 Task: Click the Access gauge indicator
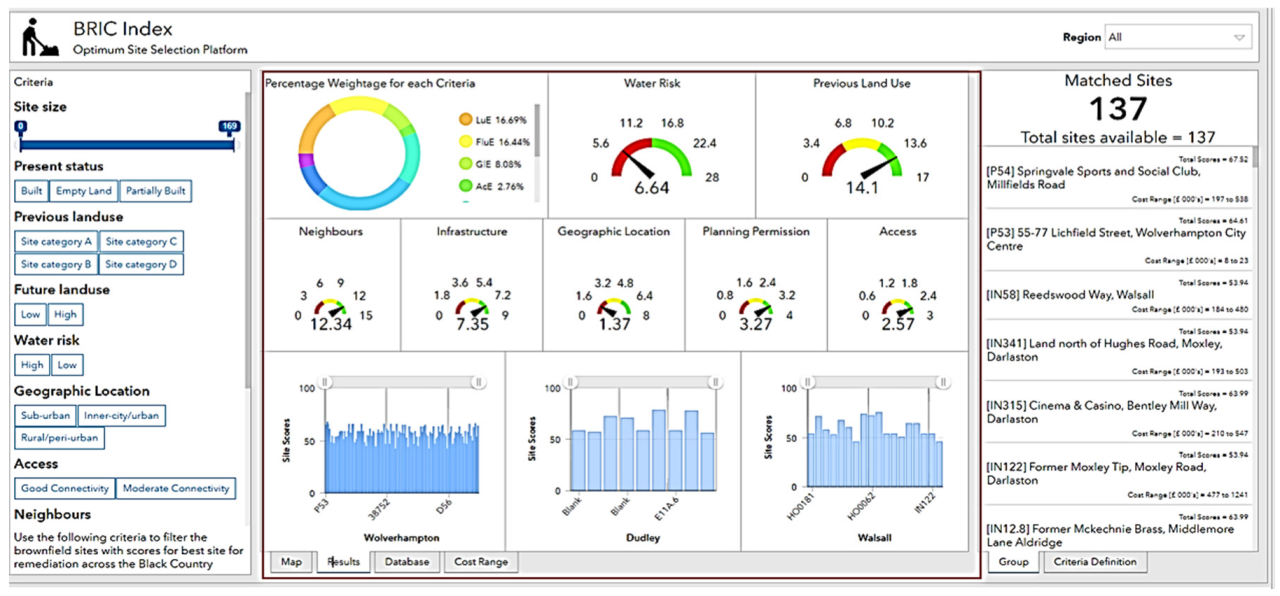897,308
